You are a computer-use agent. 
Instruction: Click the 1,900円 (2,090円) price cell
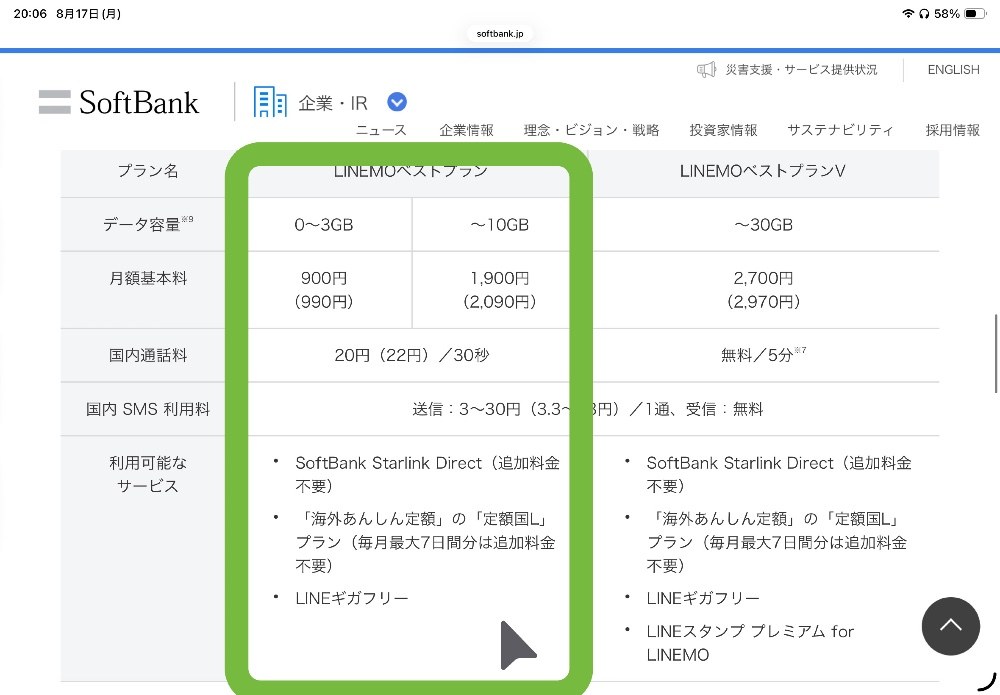pos(499,290)
